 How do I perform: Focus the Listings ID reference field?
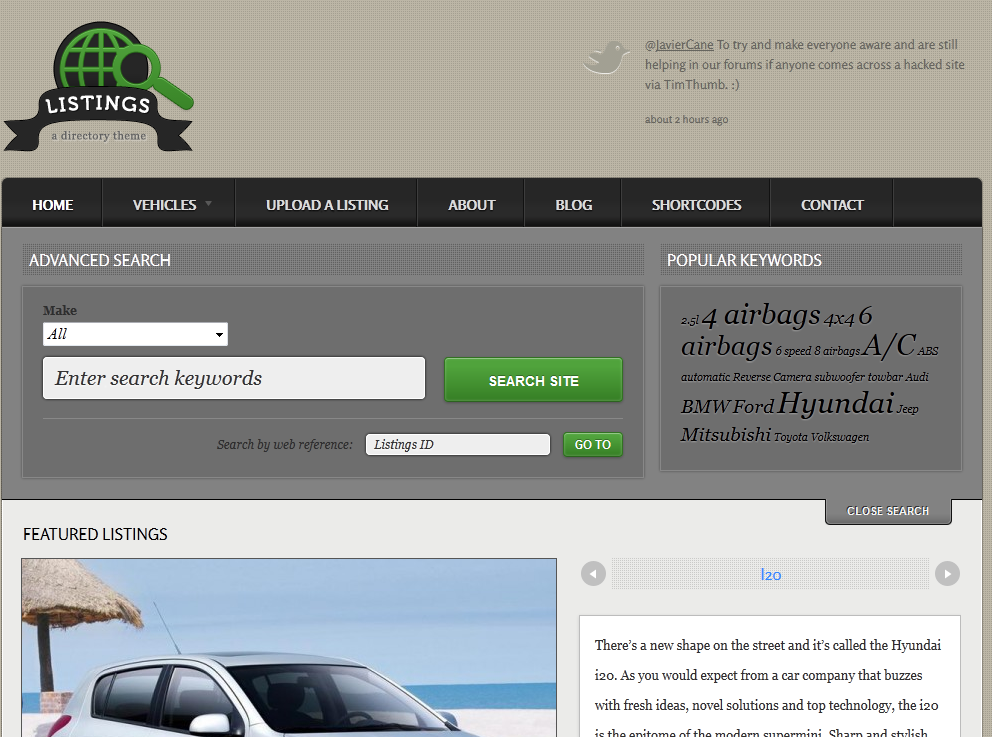pyautogui.click(x=457, y=445)
